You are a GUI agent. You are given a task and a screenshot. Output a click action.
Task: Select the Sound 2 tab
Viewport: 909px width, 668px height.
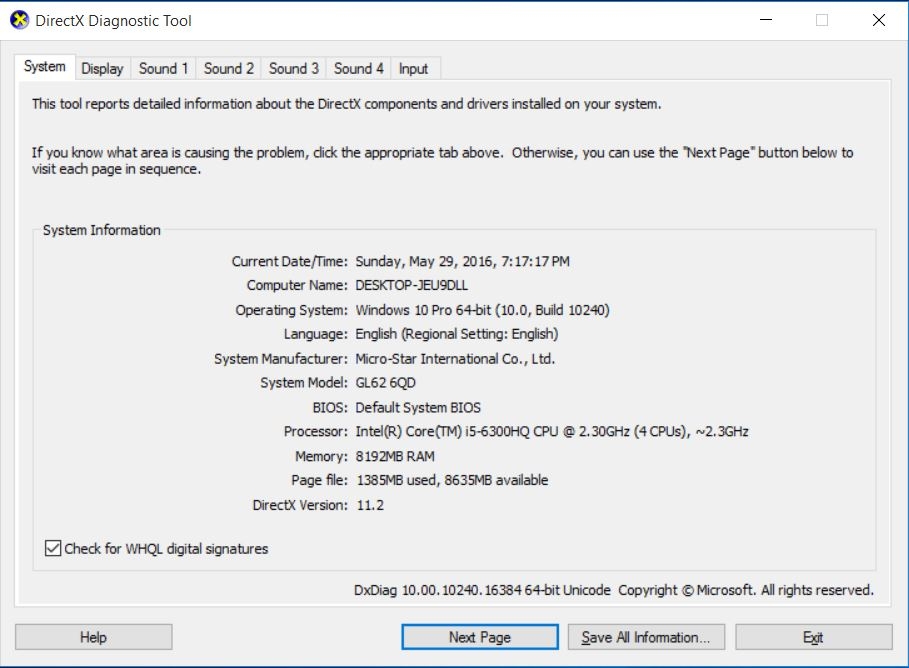[x=228, y=68]
